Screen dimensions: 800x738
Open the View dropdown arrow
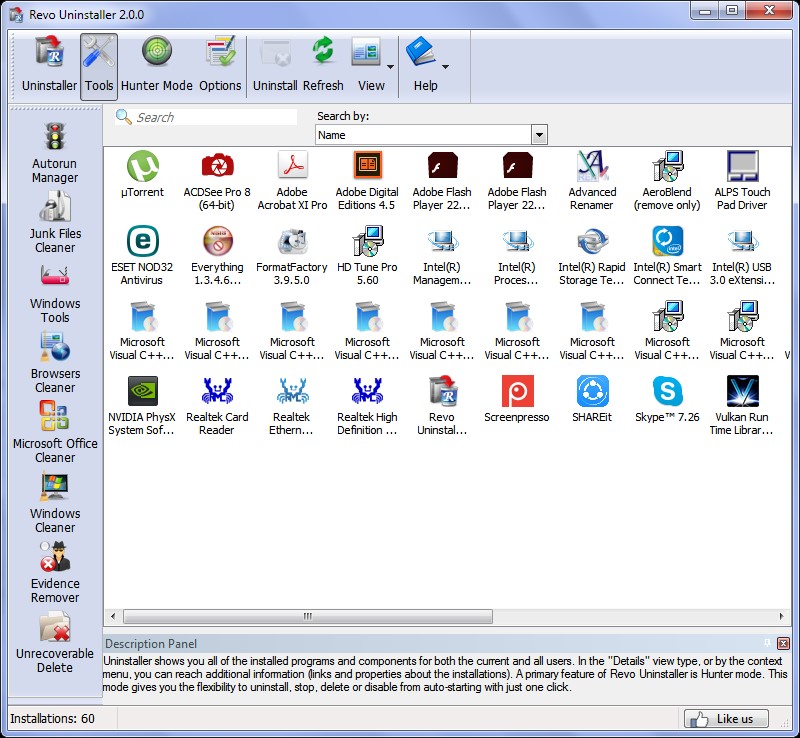click(x=390, y=67)
